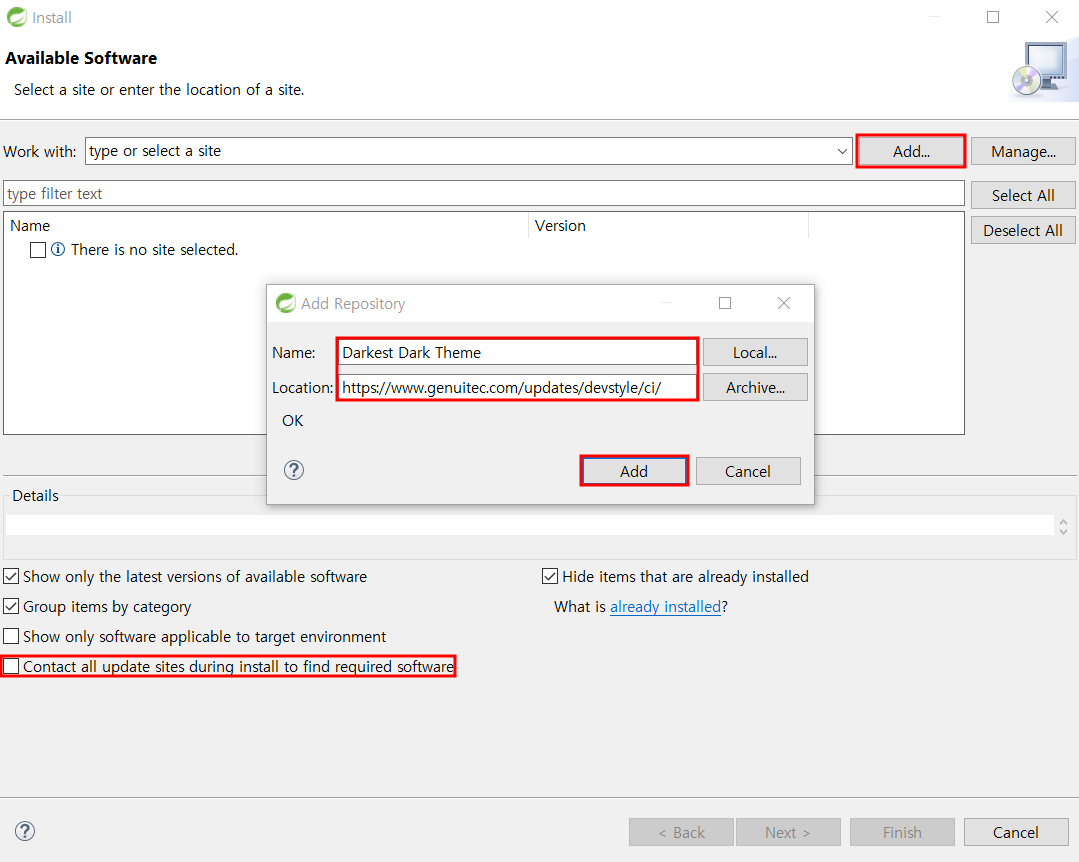Image resolution: width=1079 pixels, height=862 pixels.
Task: Maximize the Install window
Action: click(992, 17)
